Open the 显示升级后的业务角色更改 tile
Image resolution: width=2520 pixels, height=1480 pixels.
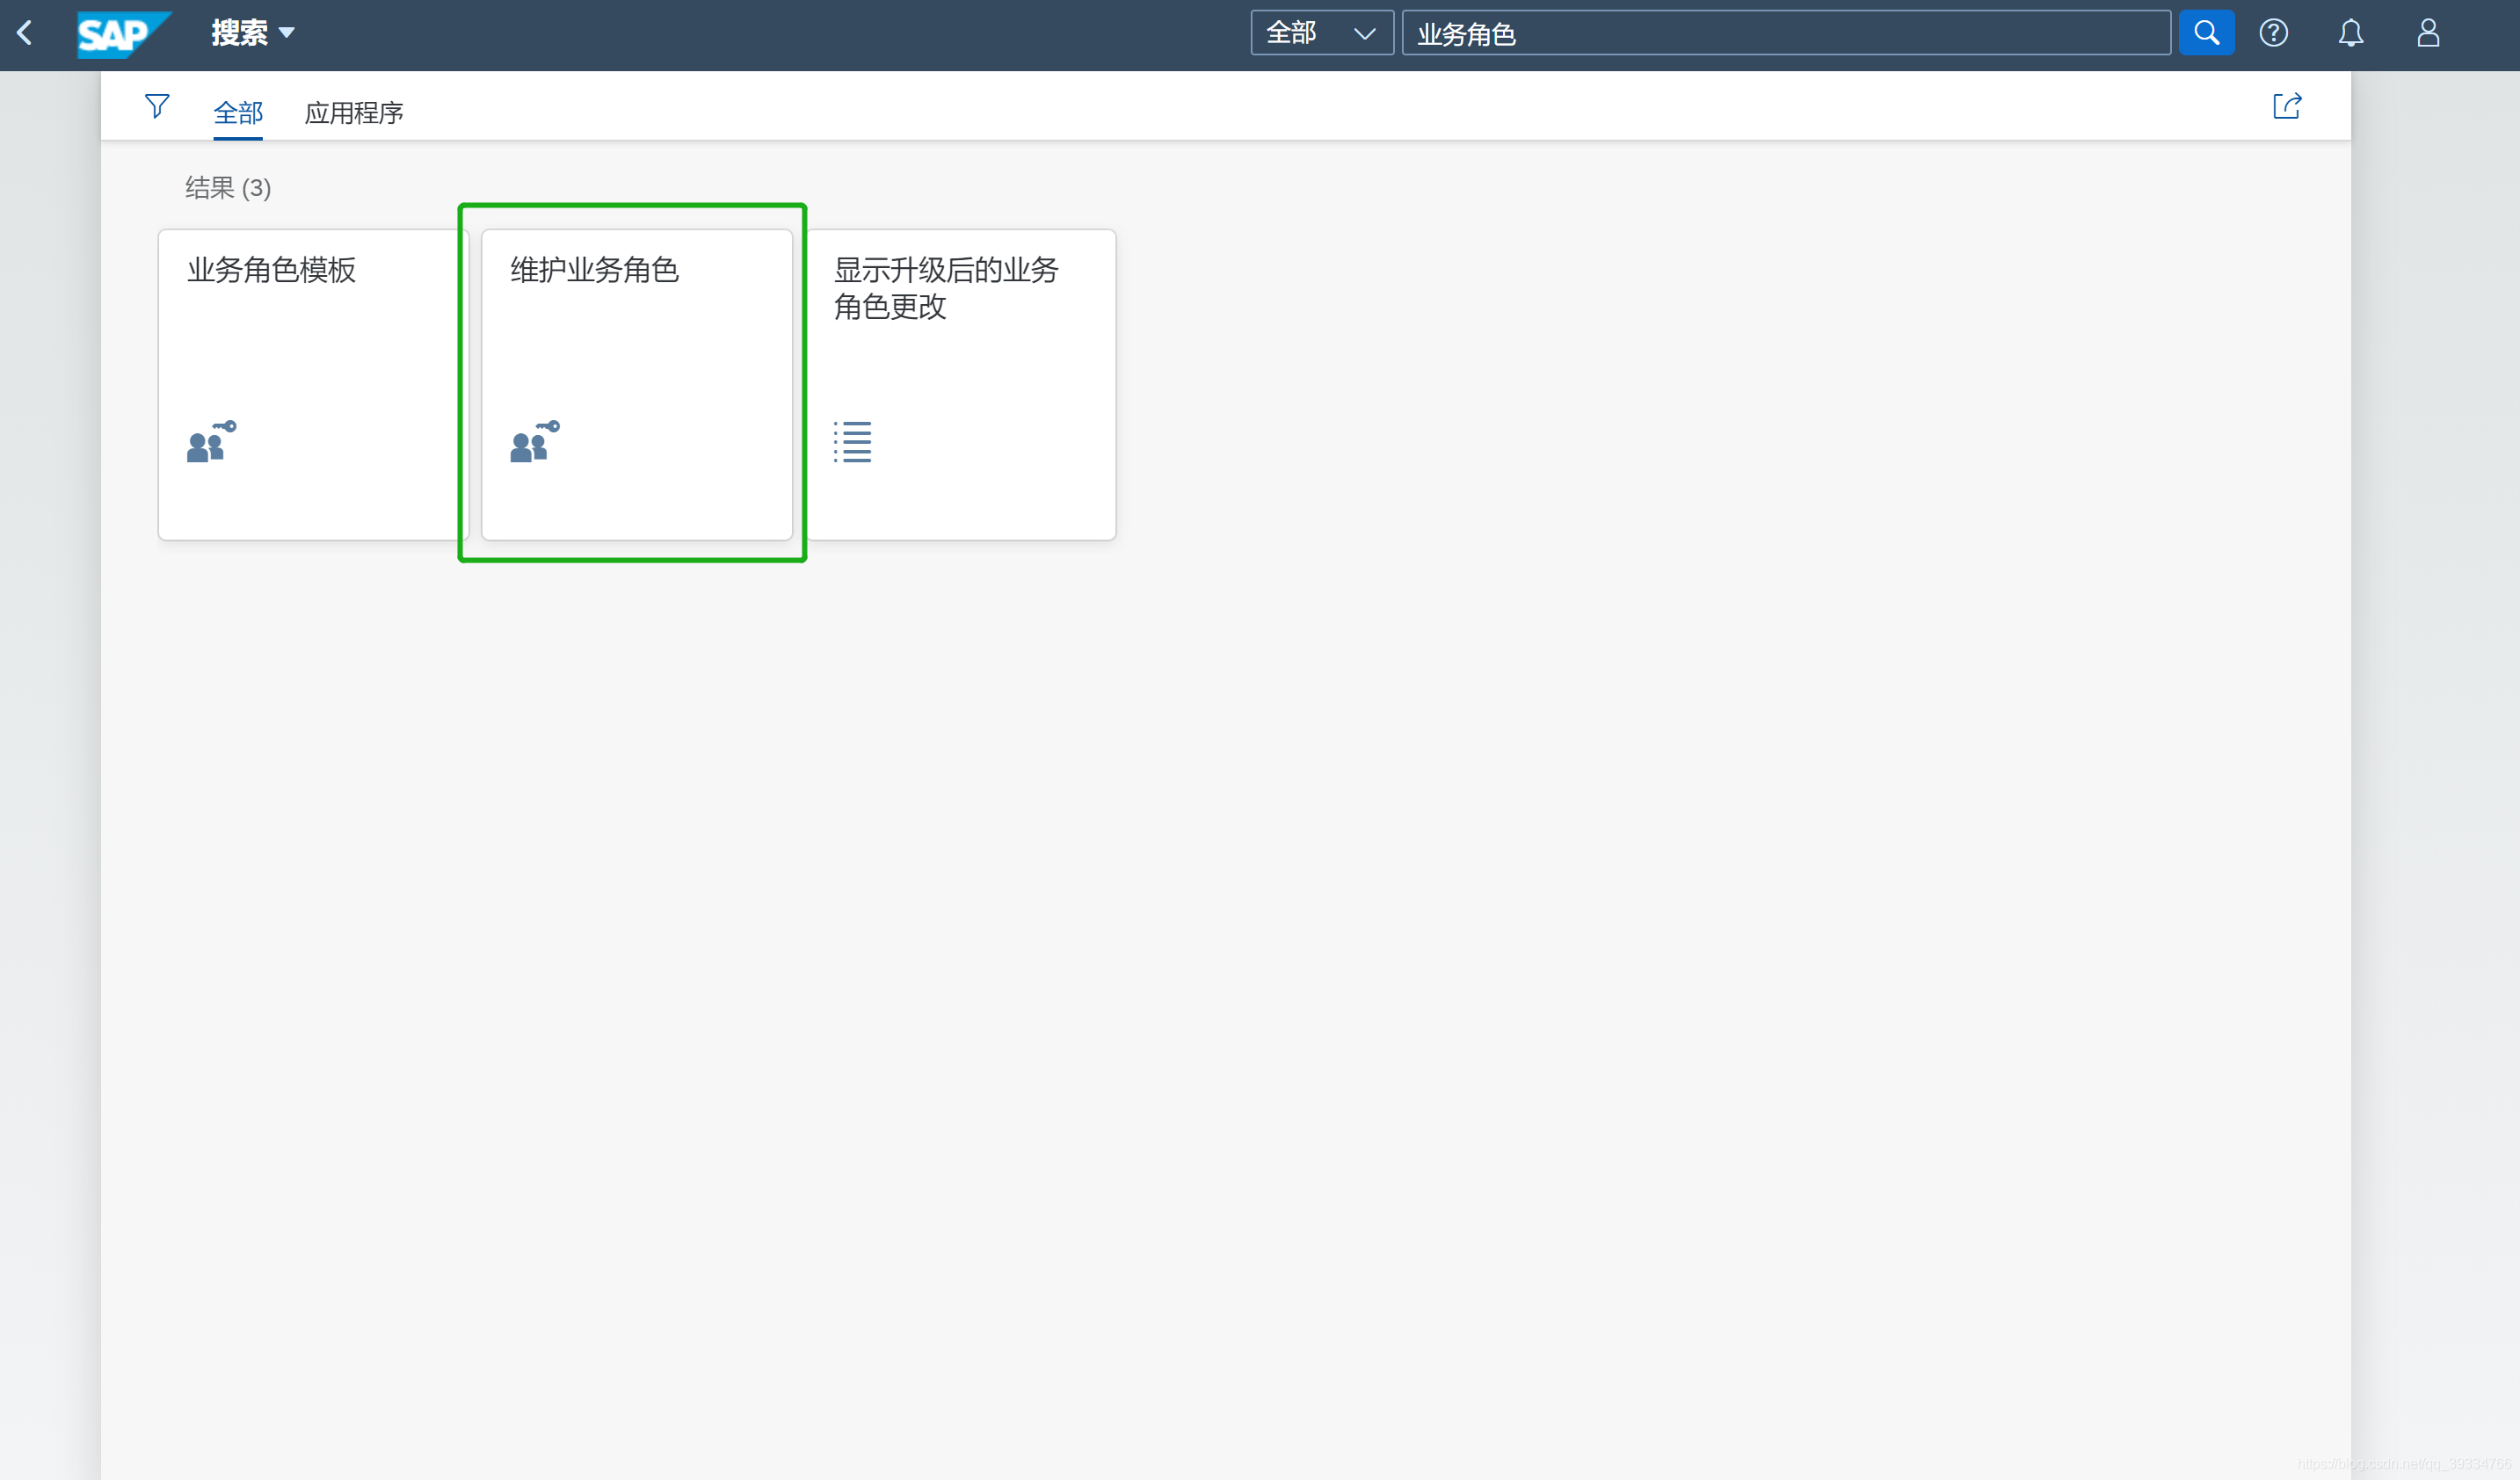point(960,384)
